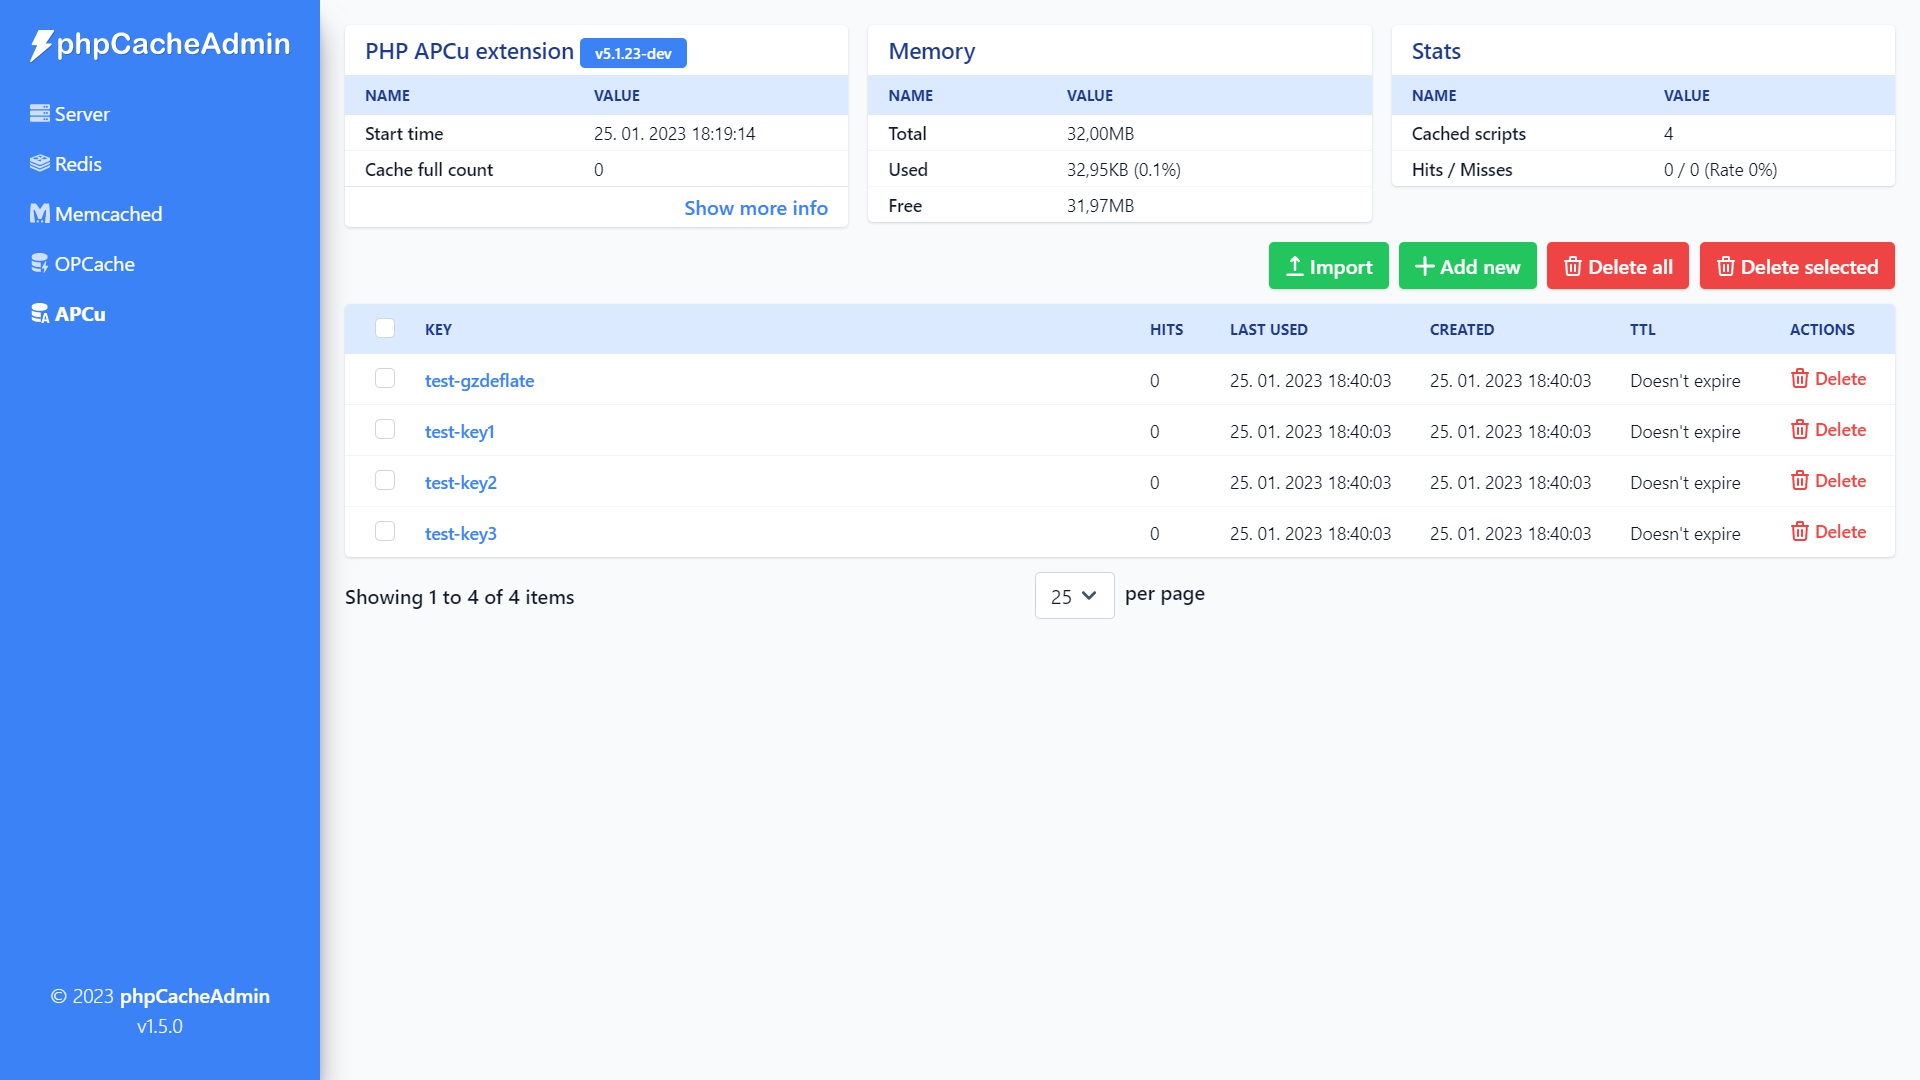Click the Add new button
1920x1080 pixels.
point(1467,266)
